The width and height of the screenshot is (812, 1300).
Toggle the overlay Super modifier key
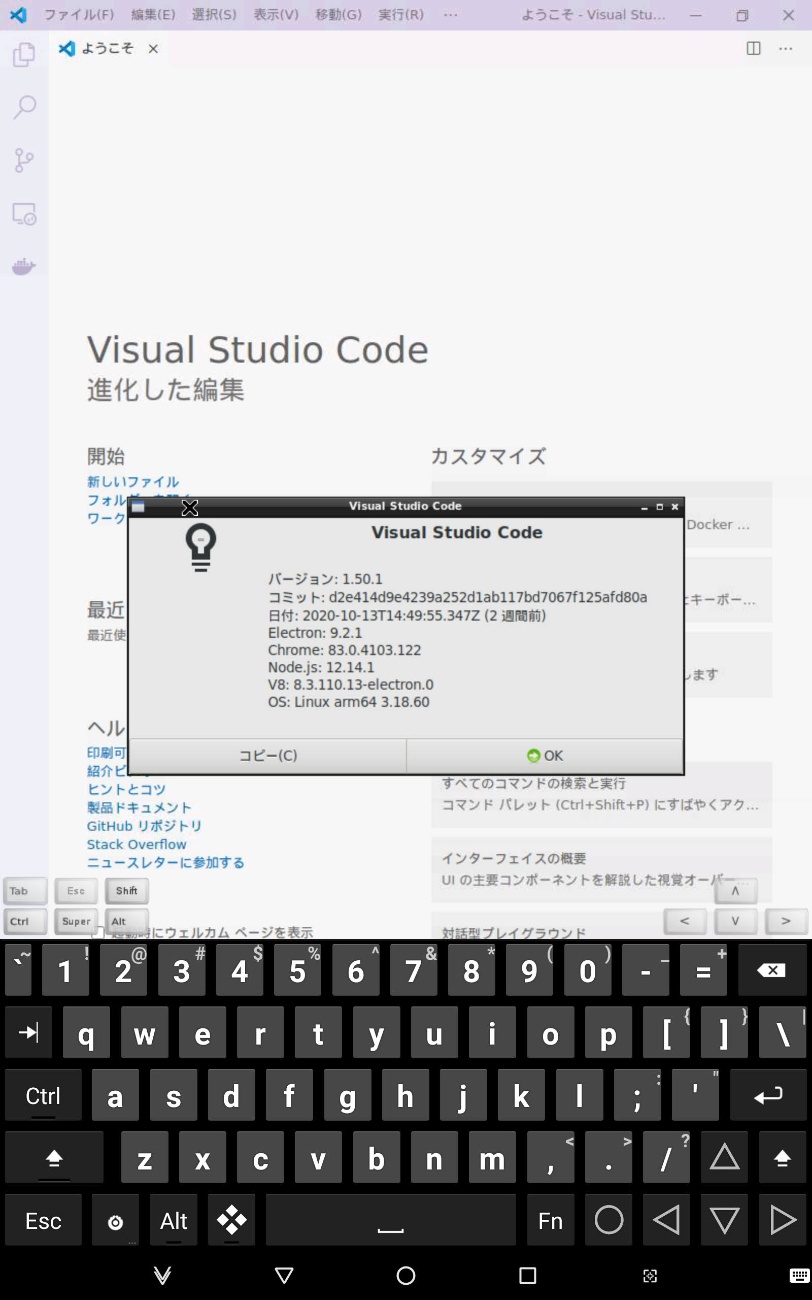pos(76,921)
